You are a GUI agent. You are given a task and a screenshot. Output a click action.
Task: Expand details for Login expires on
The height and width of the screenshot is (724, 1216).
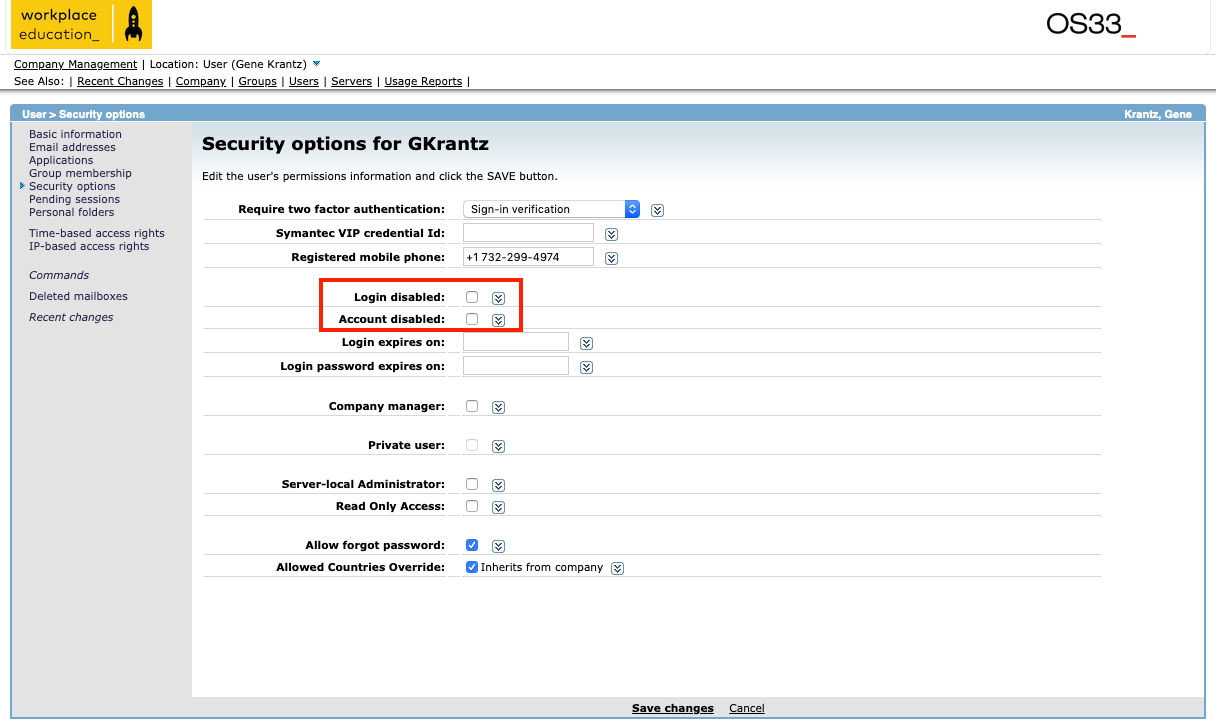(587, 343)
